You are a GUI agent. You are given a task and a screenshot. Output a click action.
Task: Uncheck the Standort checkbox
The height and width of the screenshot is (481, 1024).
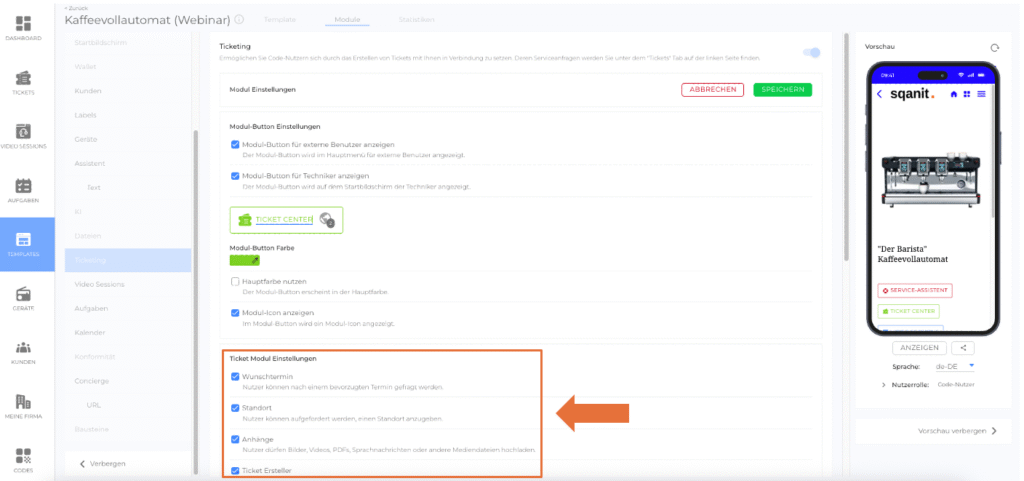[x=235, y=408]
